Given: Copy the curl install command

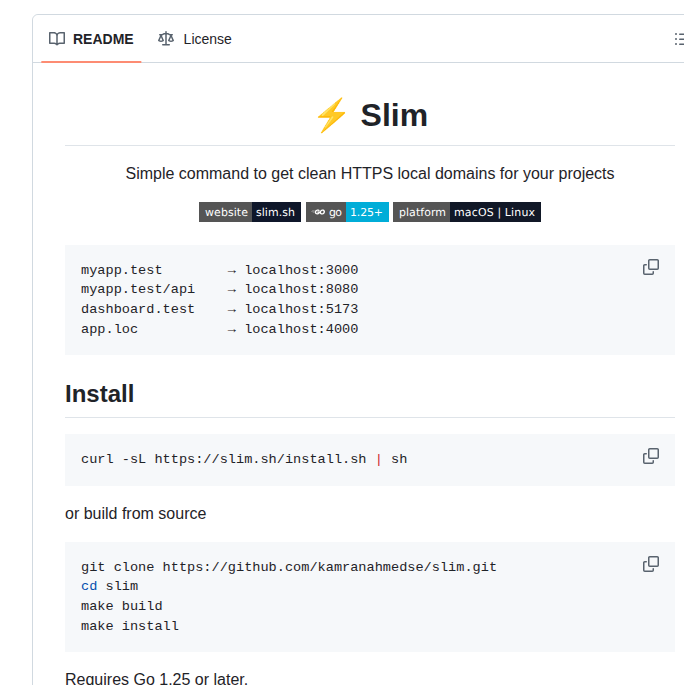Looking at the screenshot, I should click(651, 456).
